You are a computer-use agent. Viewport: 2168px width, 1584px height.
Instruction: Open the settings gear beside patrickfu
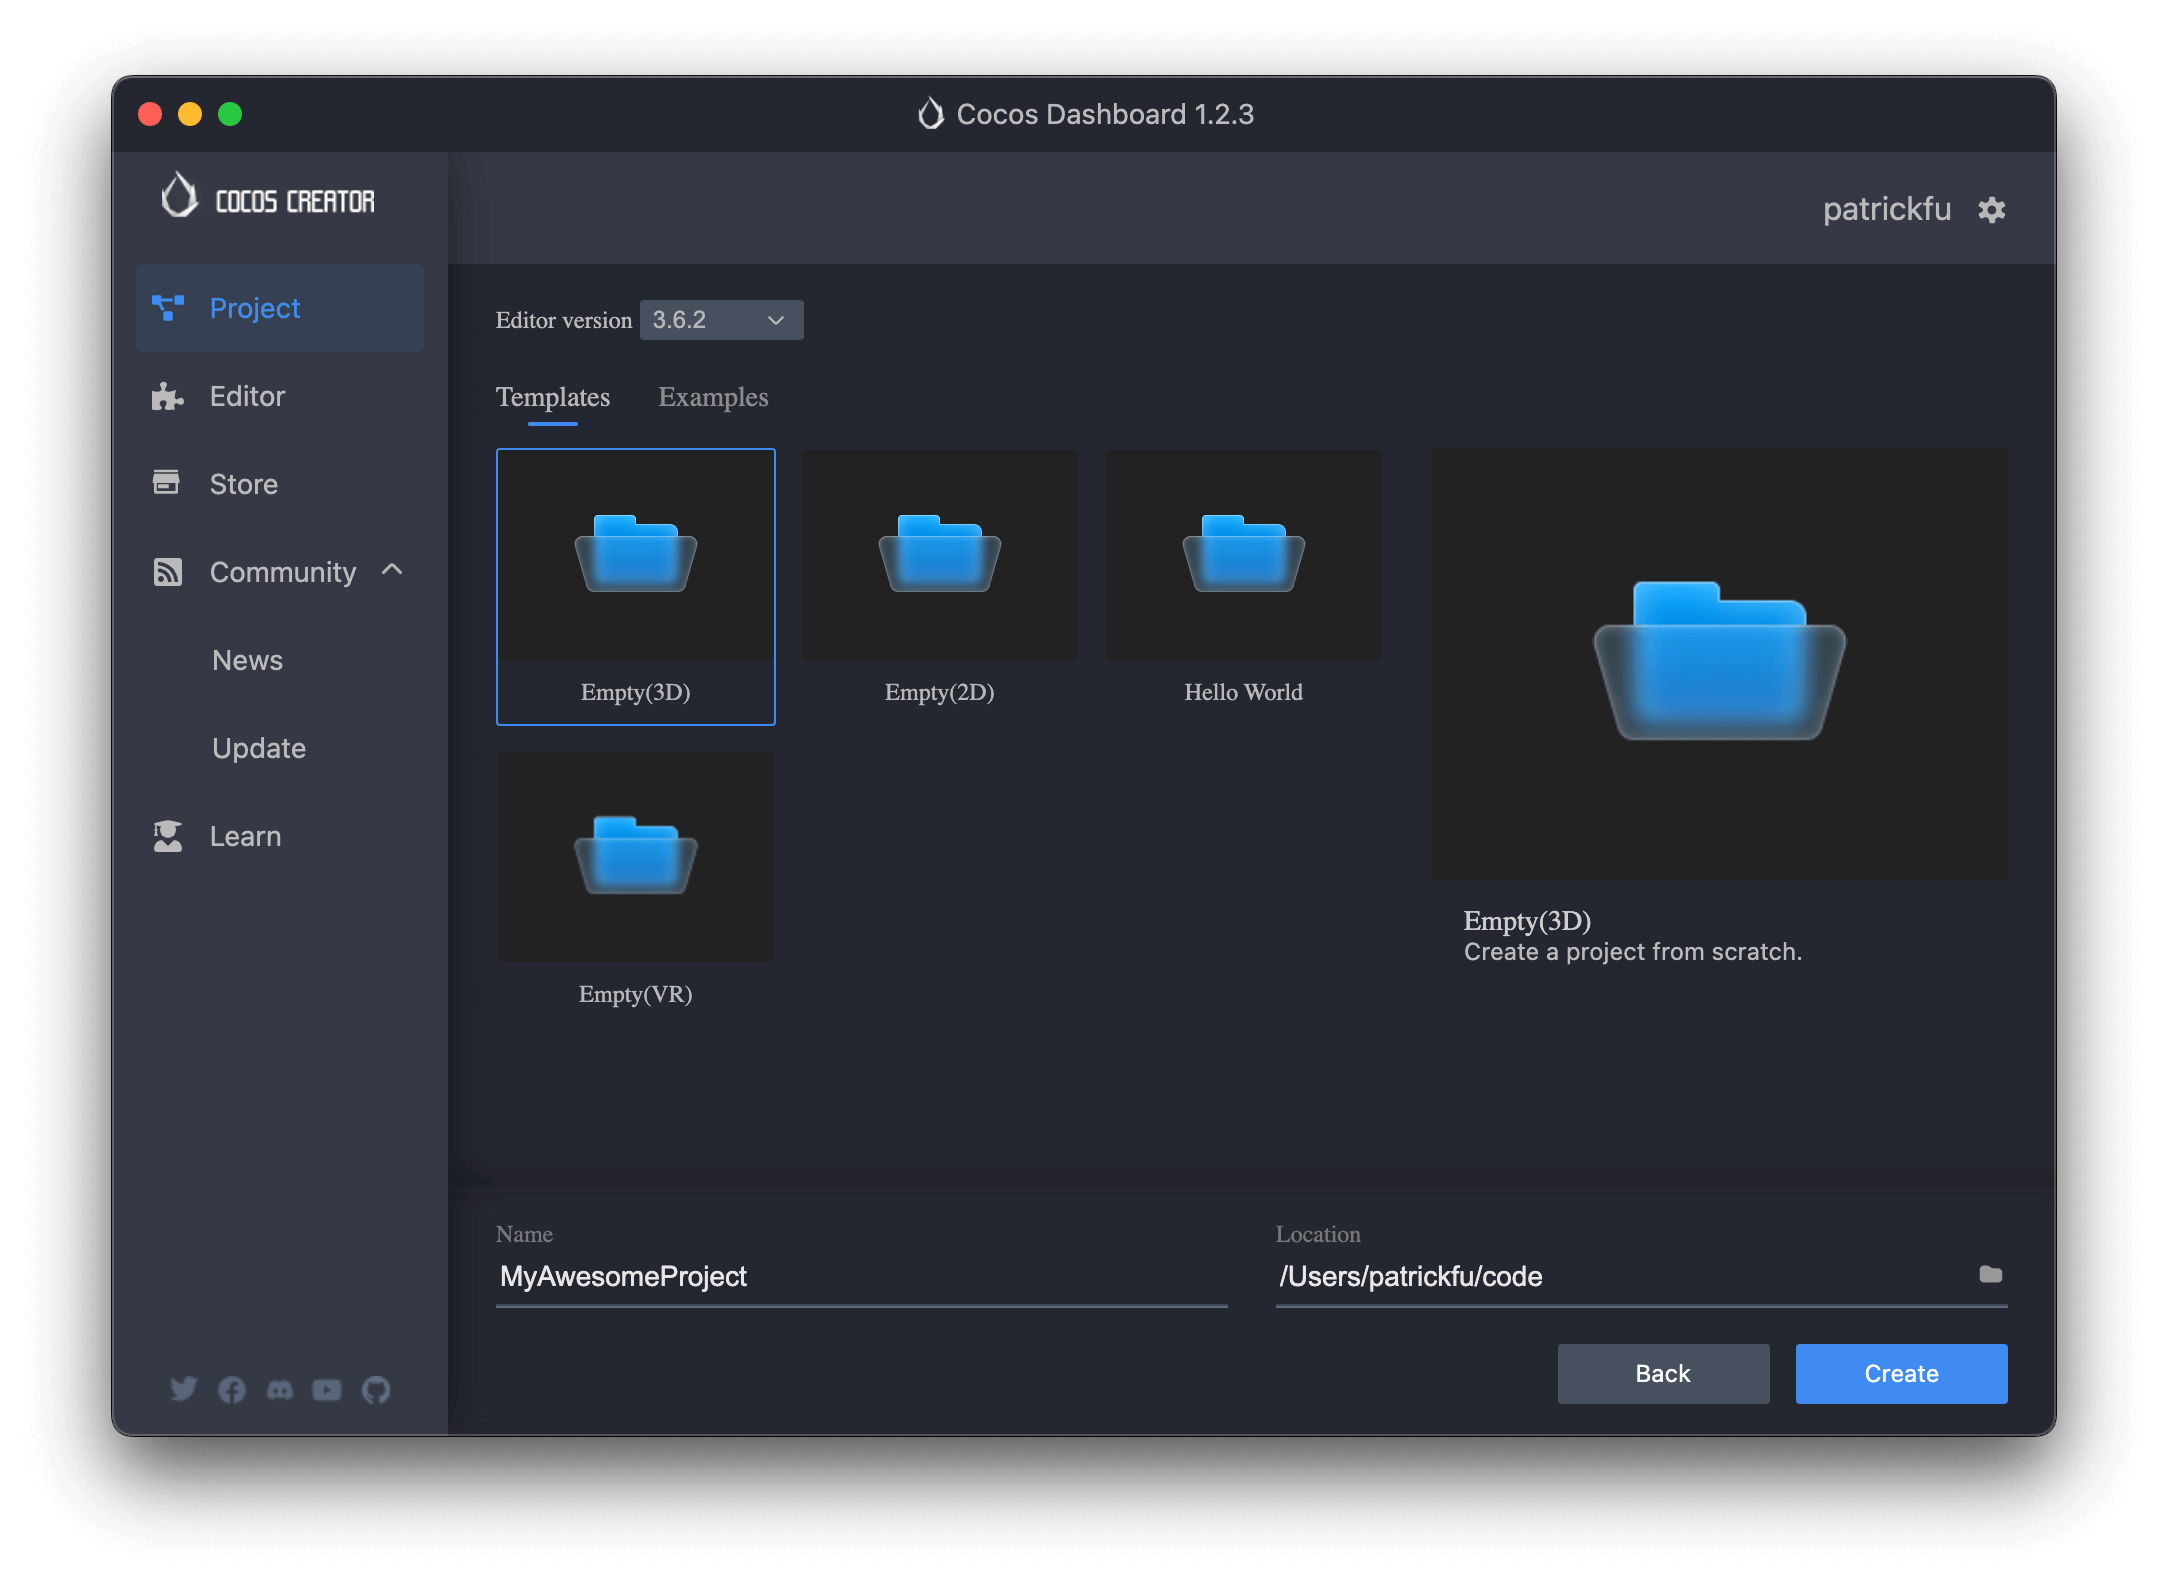pyautogui.click(x=1991, y=209)
